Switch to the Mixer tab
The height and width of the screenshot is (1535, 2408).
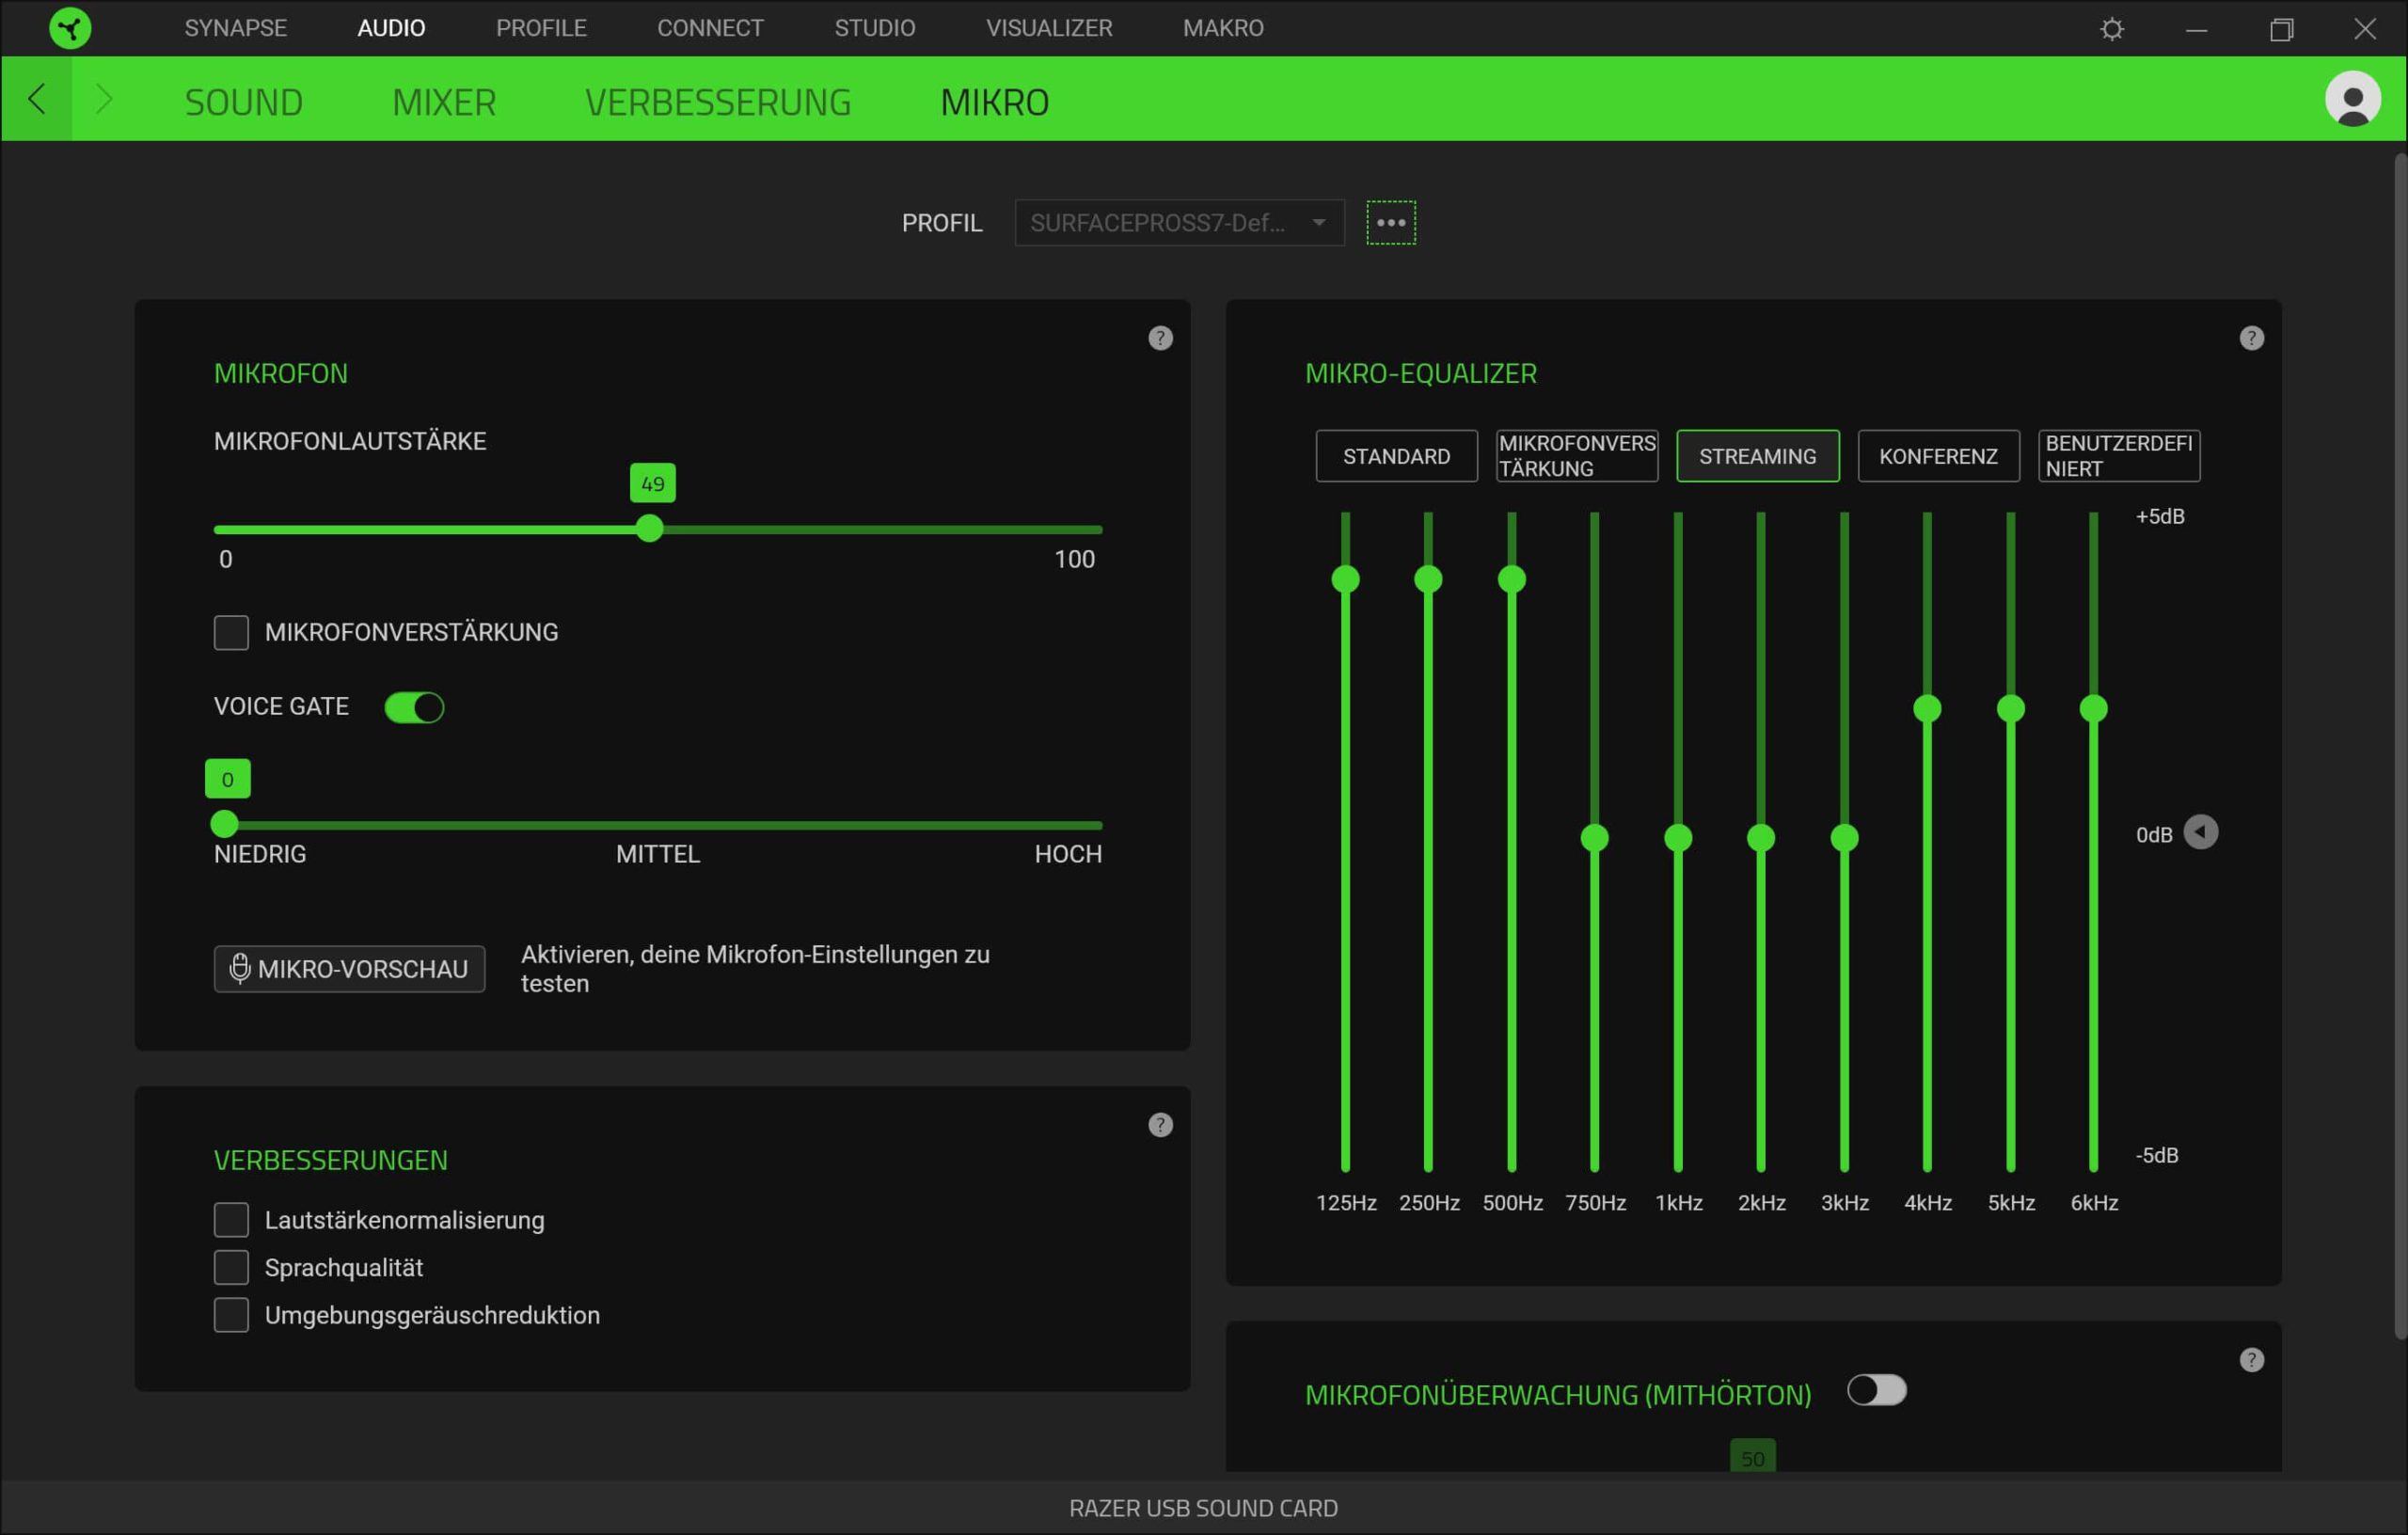point(443,102)
